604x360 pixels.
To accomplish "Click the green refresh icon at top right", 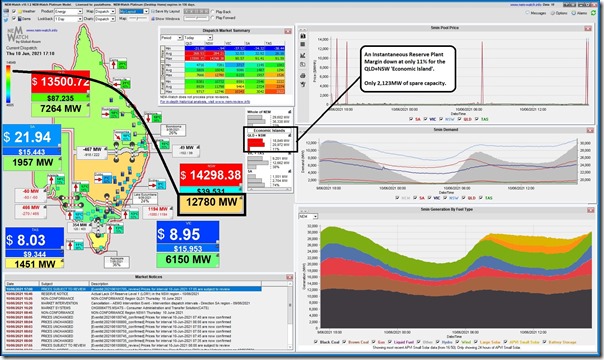I will 594,13.
